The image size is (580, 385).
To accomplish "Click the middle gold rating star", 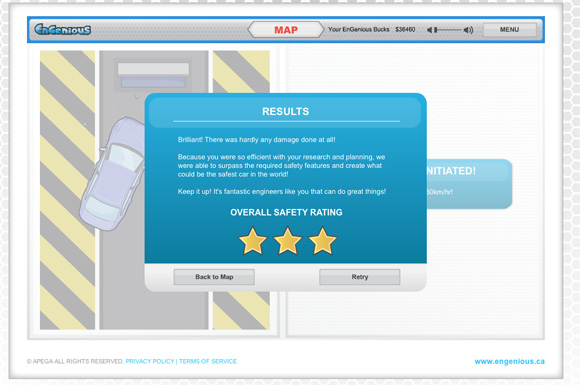I will coord(287,241).
